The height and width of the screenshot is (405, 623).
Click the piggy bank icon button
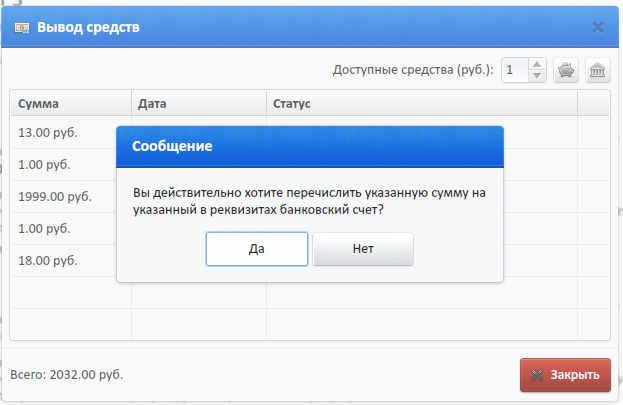[x=566, y=70]
